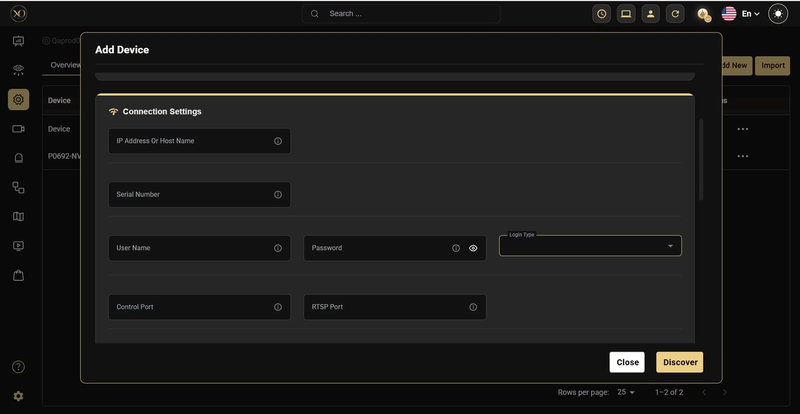
Task: Switch to the Overview tab
Action: 65,65
